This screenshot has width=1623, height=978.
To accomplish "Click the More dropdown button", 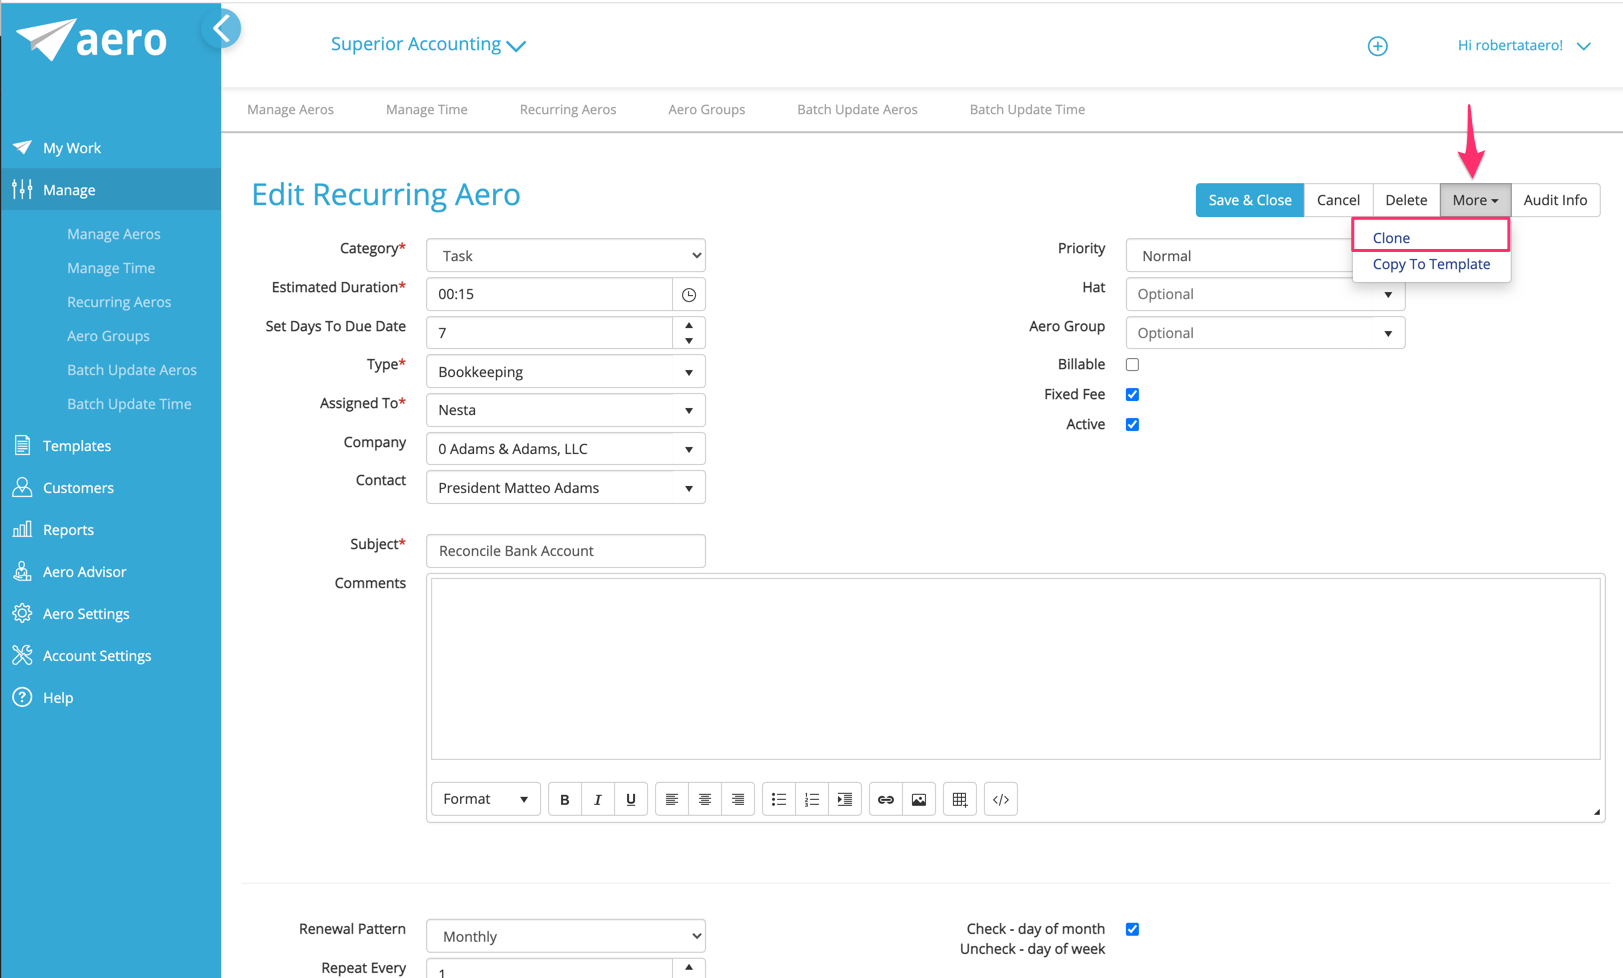I will pos(1475,200).
